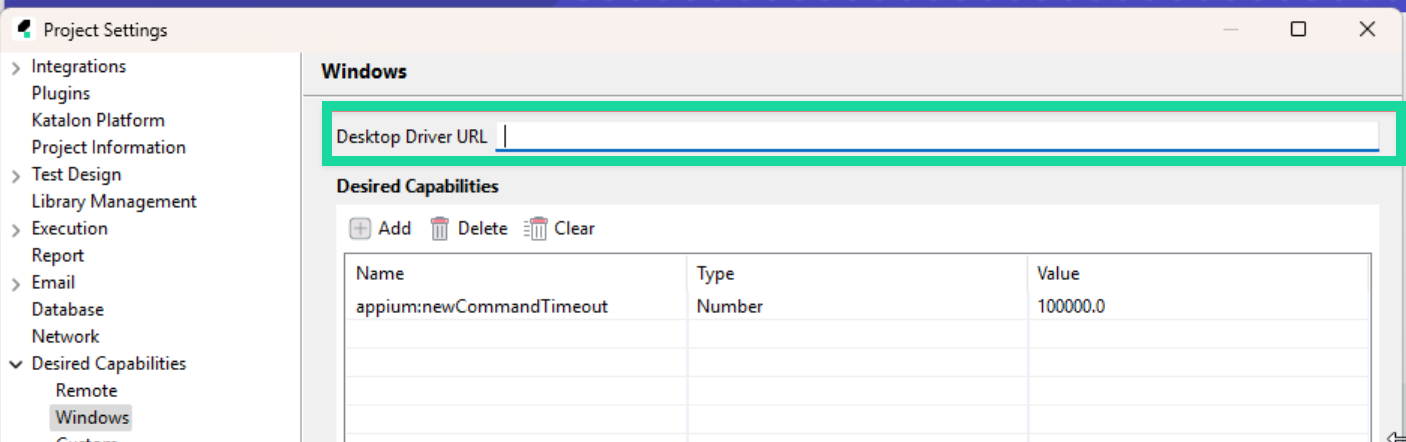The width and height of the screenshot is (1406, 442).
Task: Click the Name column header
Action: [516, 273]
